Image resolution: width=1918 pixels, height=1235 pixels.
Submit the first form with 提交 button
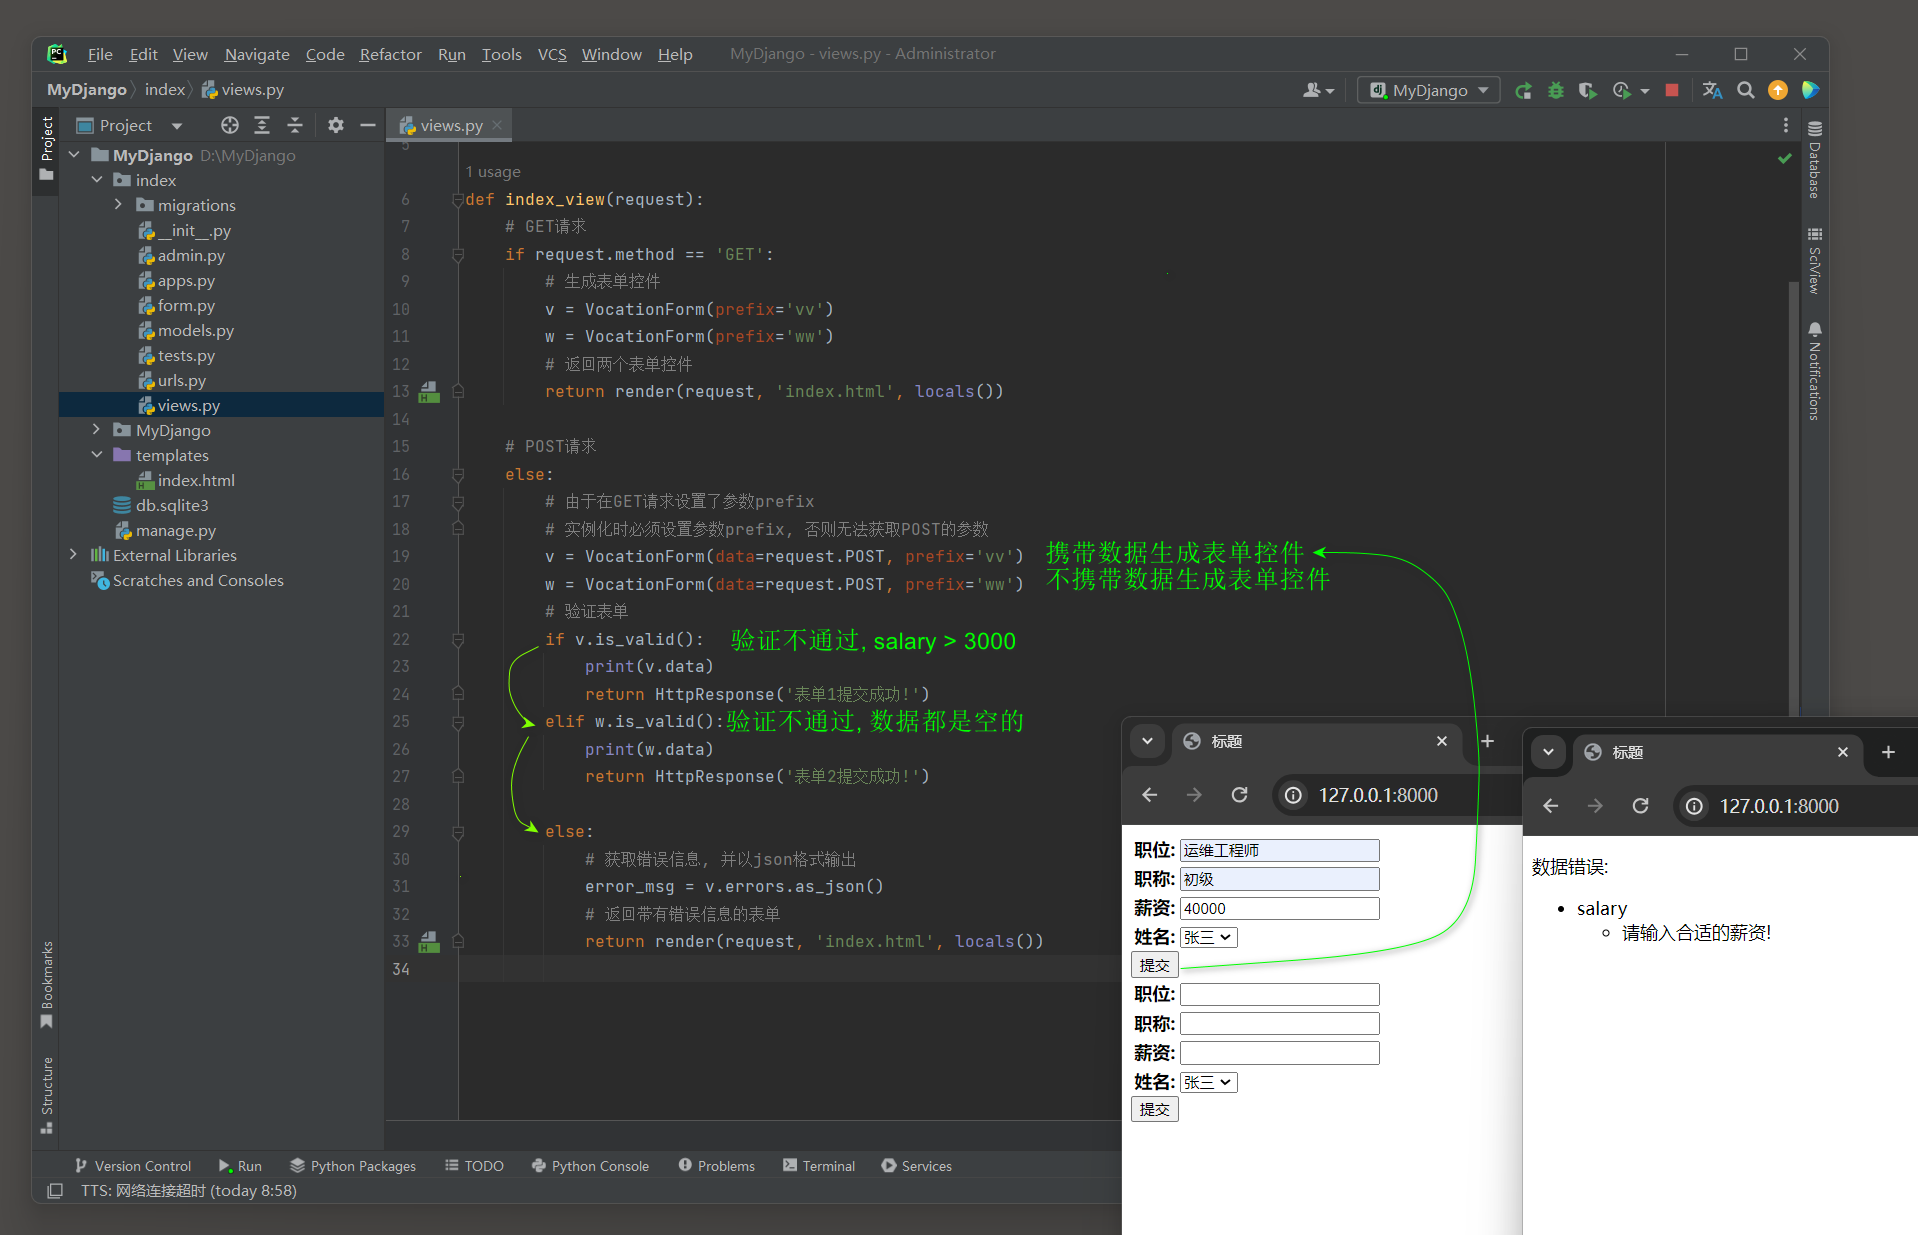coord(1155,965)
